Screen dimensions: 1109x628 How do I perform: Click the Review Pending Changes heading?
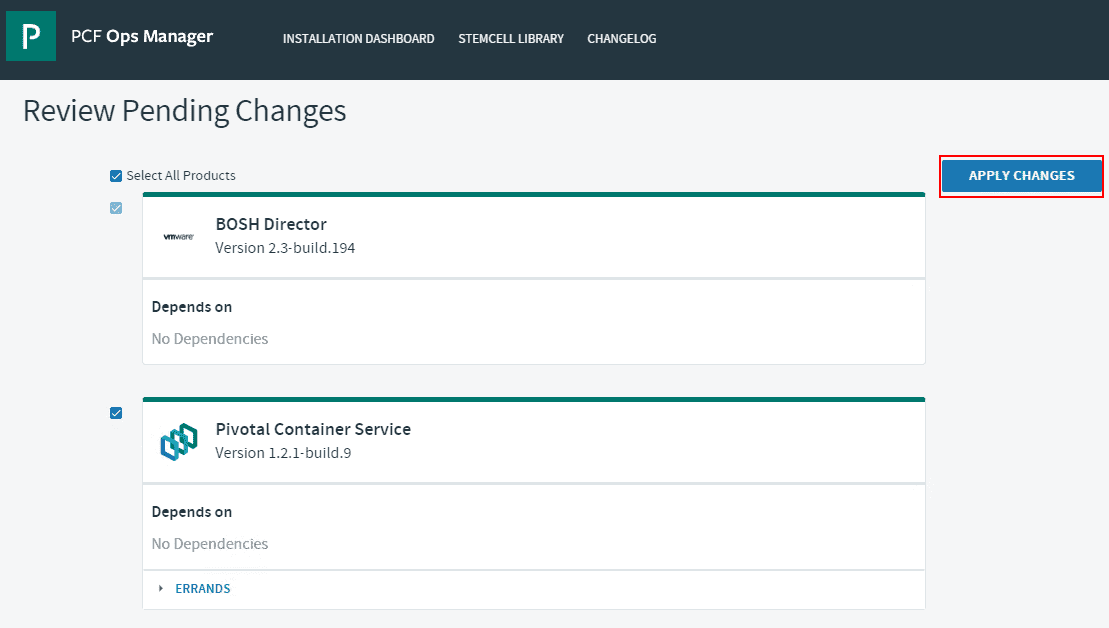coord(185,110)
